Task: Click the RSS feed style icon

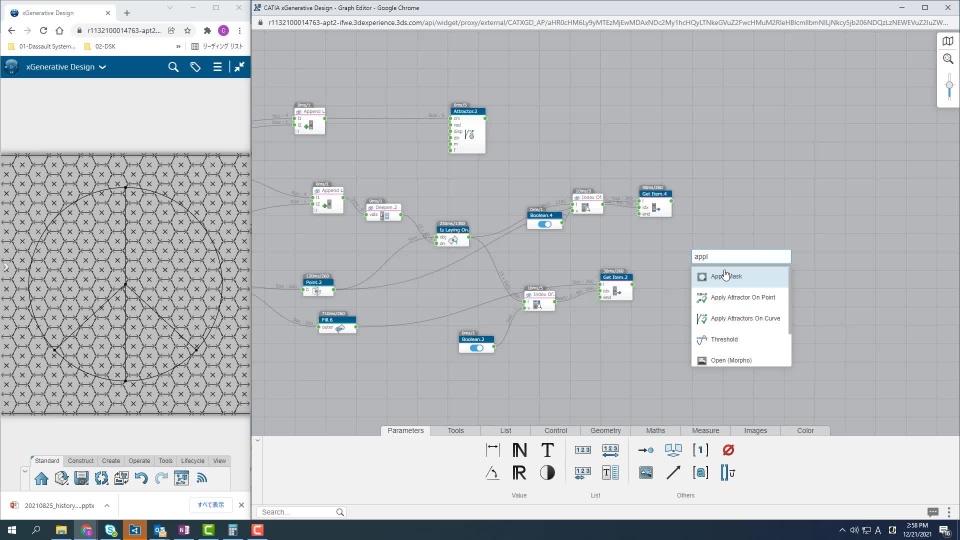Action: (201, 478)
